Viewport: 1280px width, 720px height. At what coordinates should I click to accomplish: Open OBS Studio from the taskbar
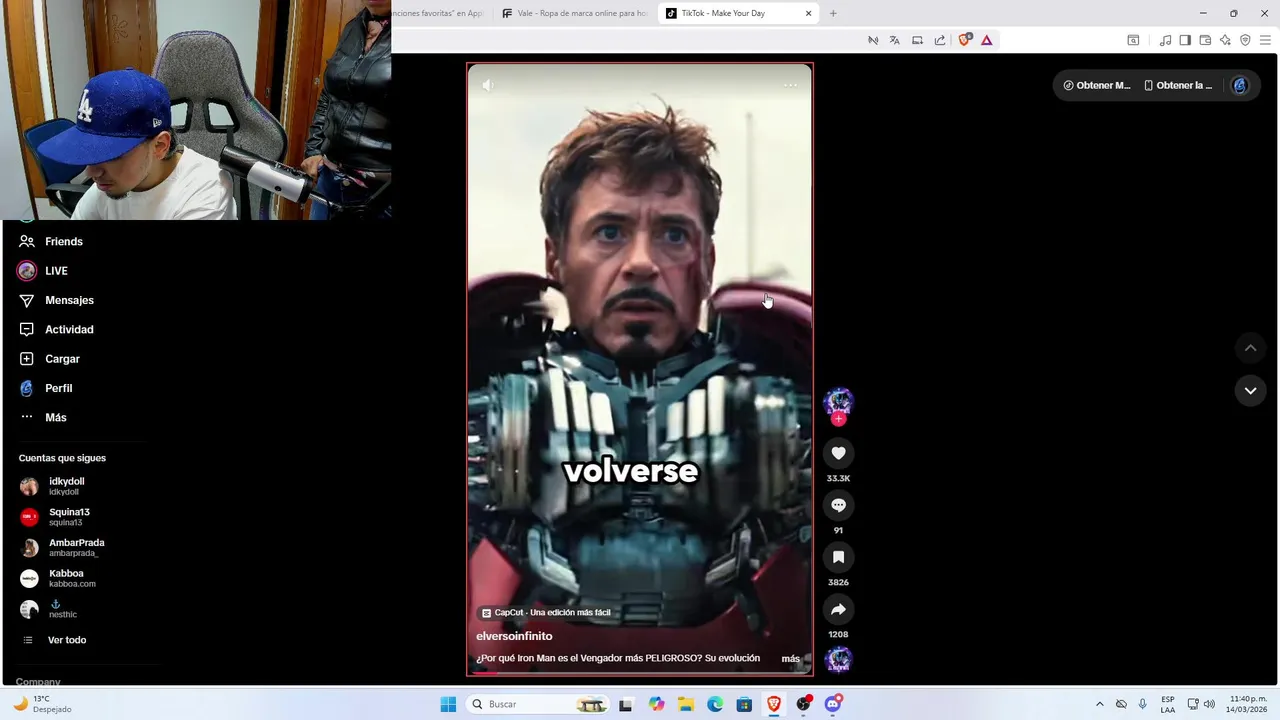click(803, 704)
